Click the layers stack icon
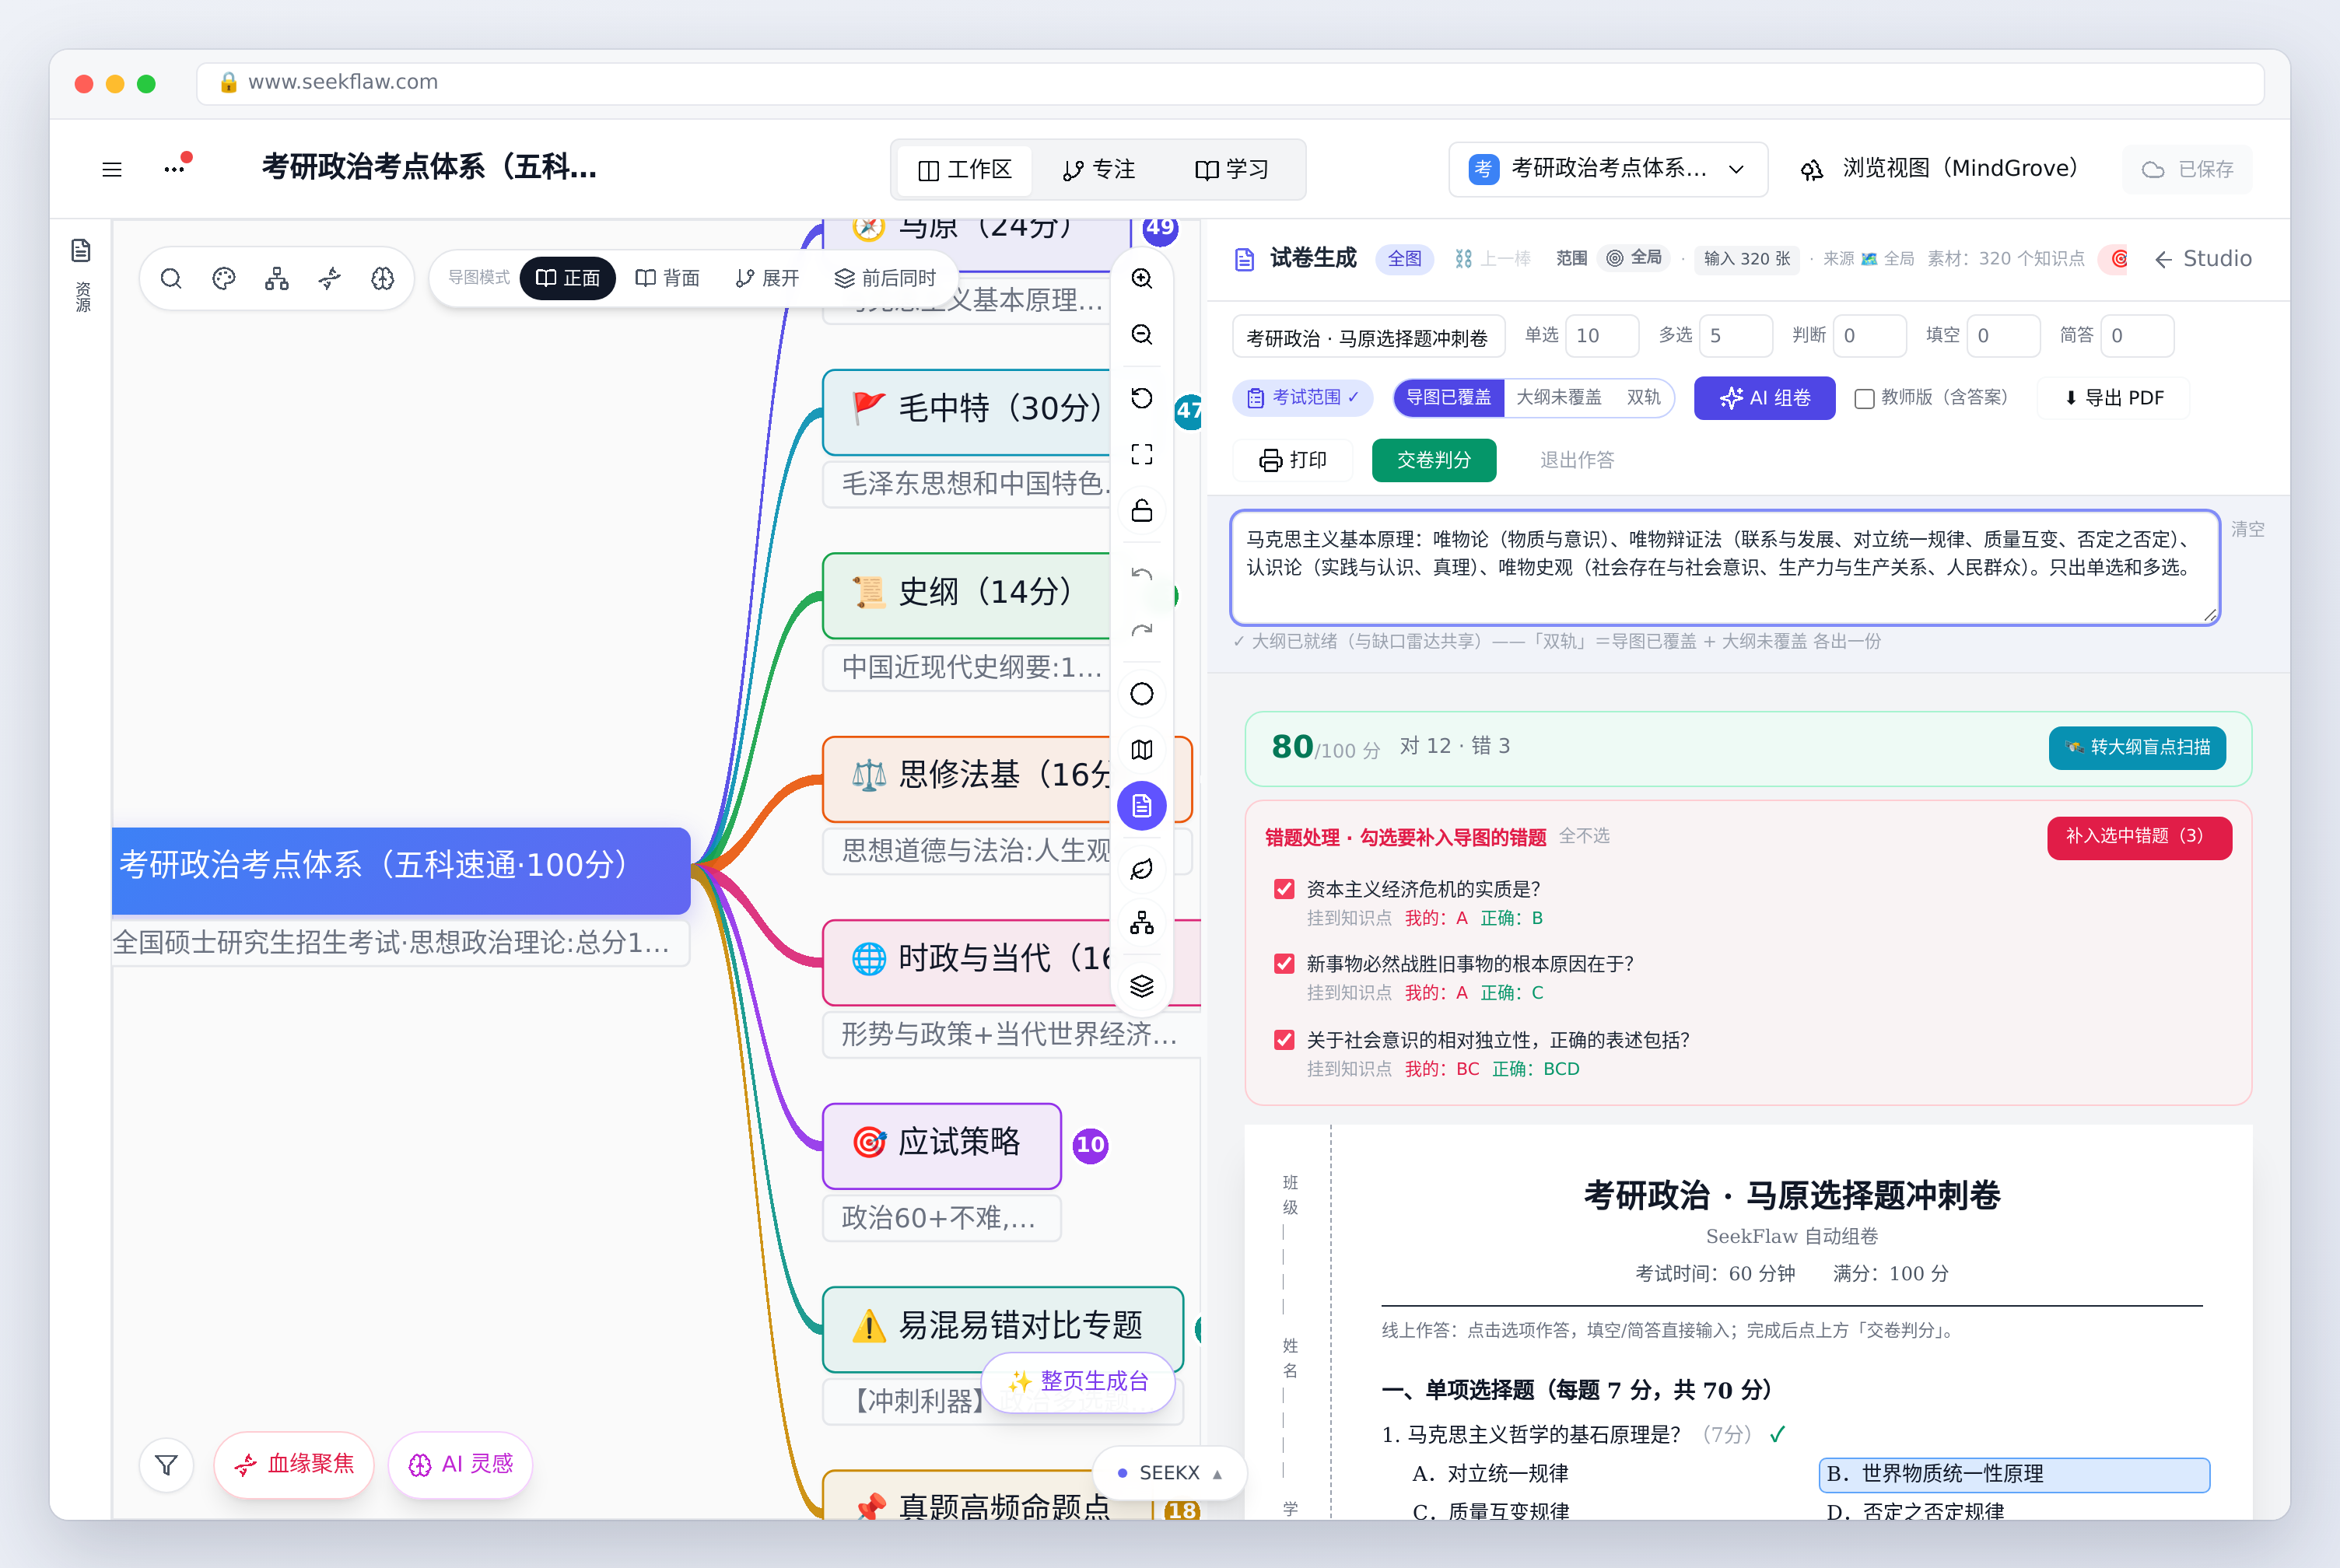Screen dimensions: 2340x1568 click(x=1142, y=986)
